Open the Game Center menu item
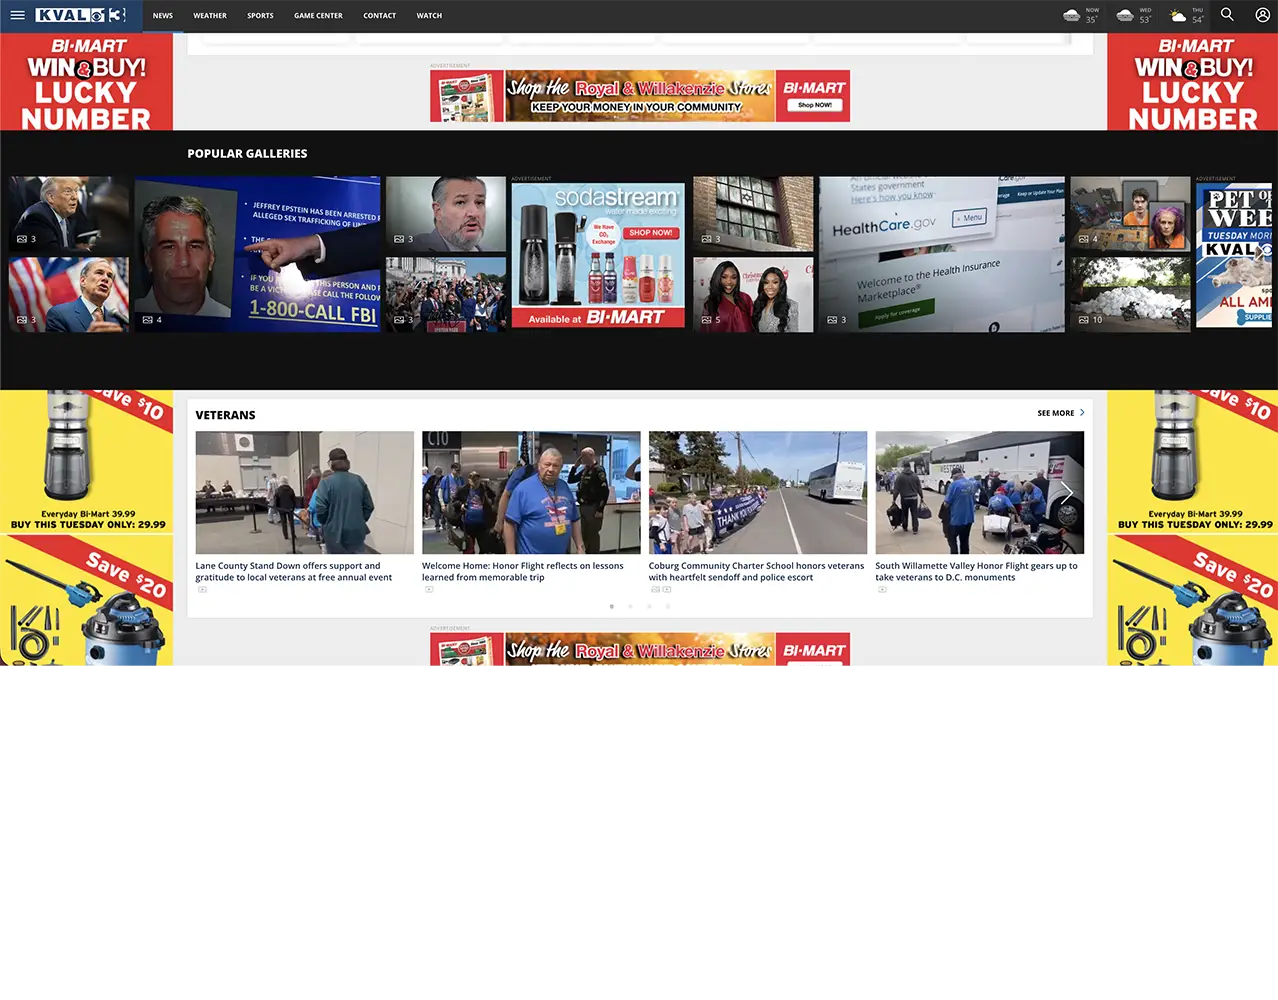Image resolution: width=1278 pixels, height=1000 pixels. (x=318, y=15)
